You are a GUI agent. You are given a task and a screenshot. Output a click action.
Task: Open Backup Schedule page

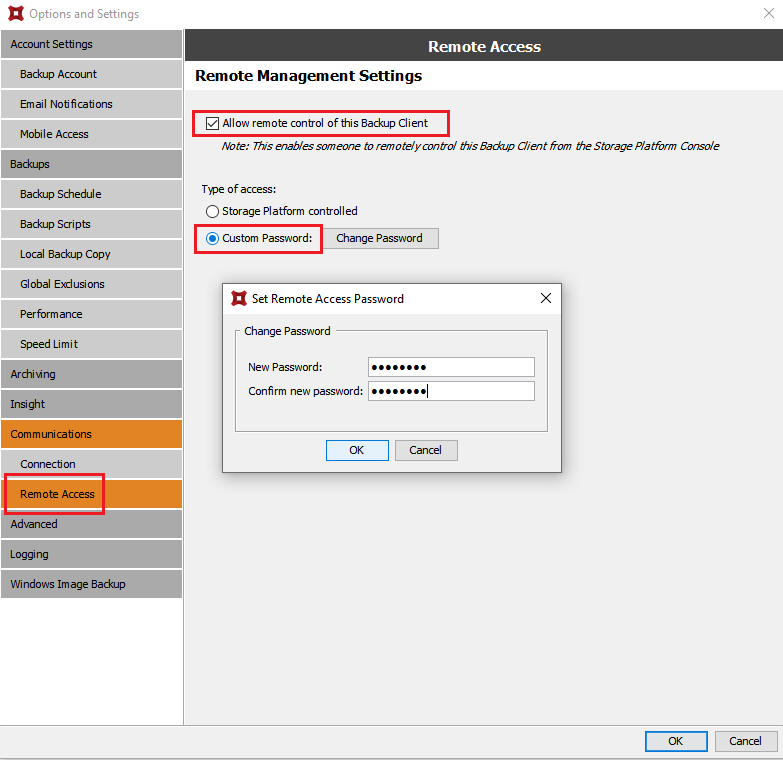[x=91, y=194]
